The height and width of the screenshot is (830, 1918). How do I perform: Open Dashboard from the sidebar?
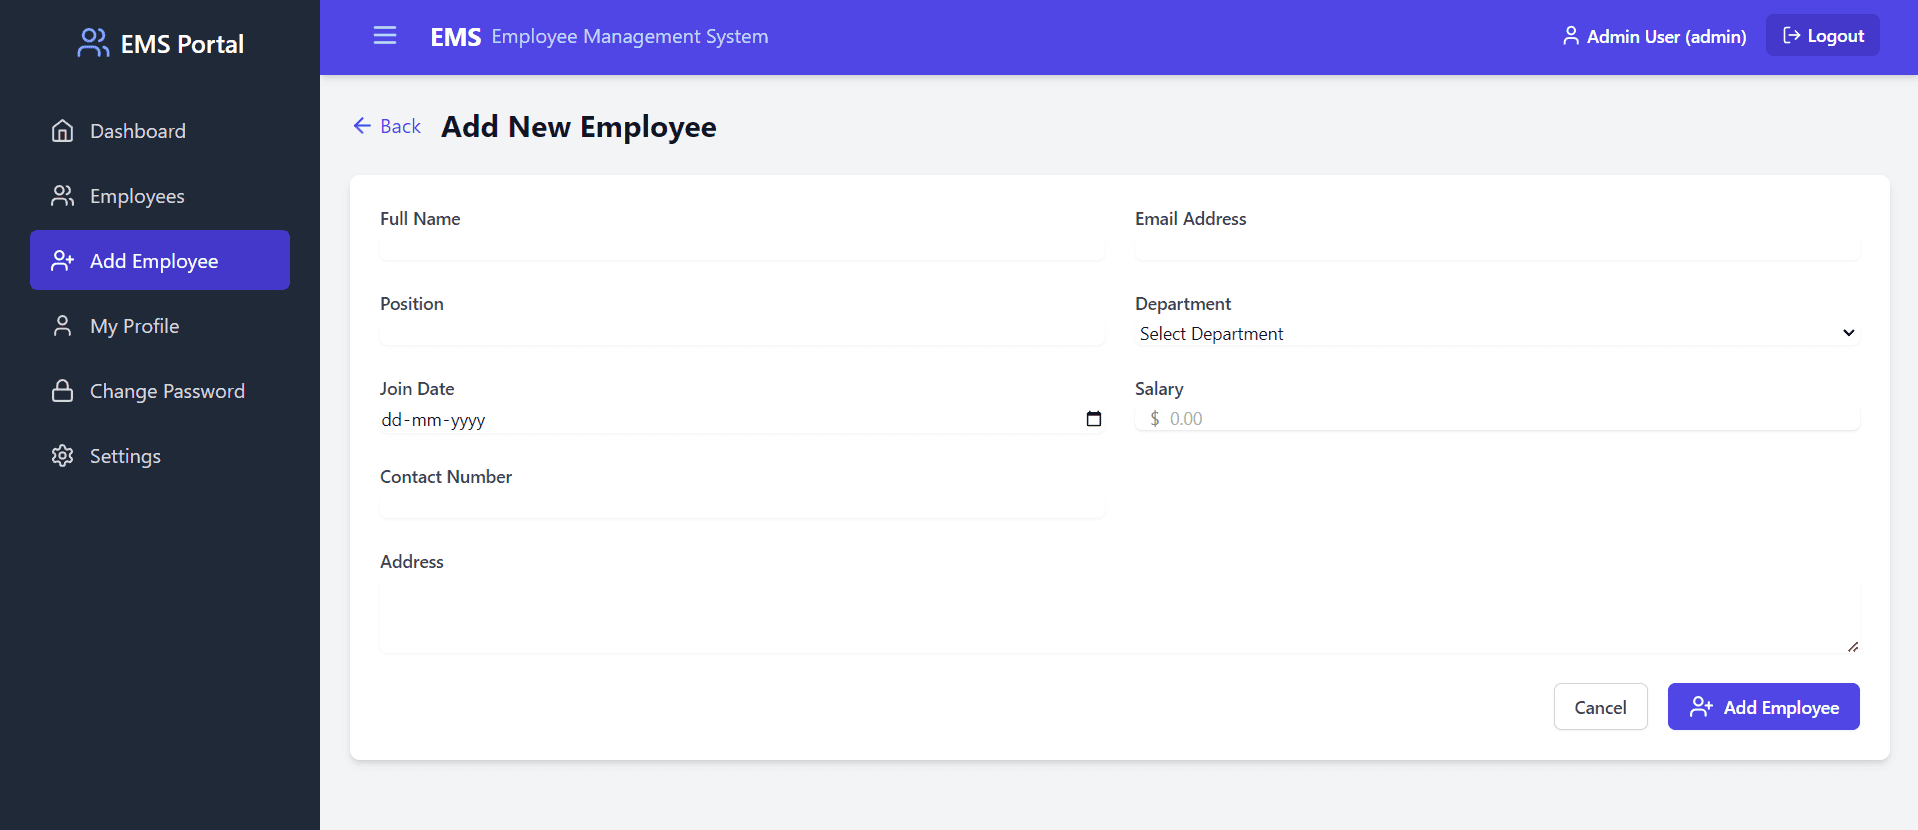pos(160,131)
